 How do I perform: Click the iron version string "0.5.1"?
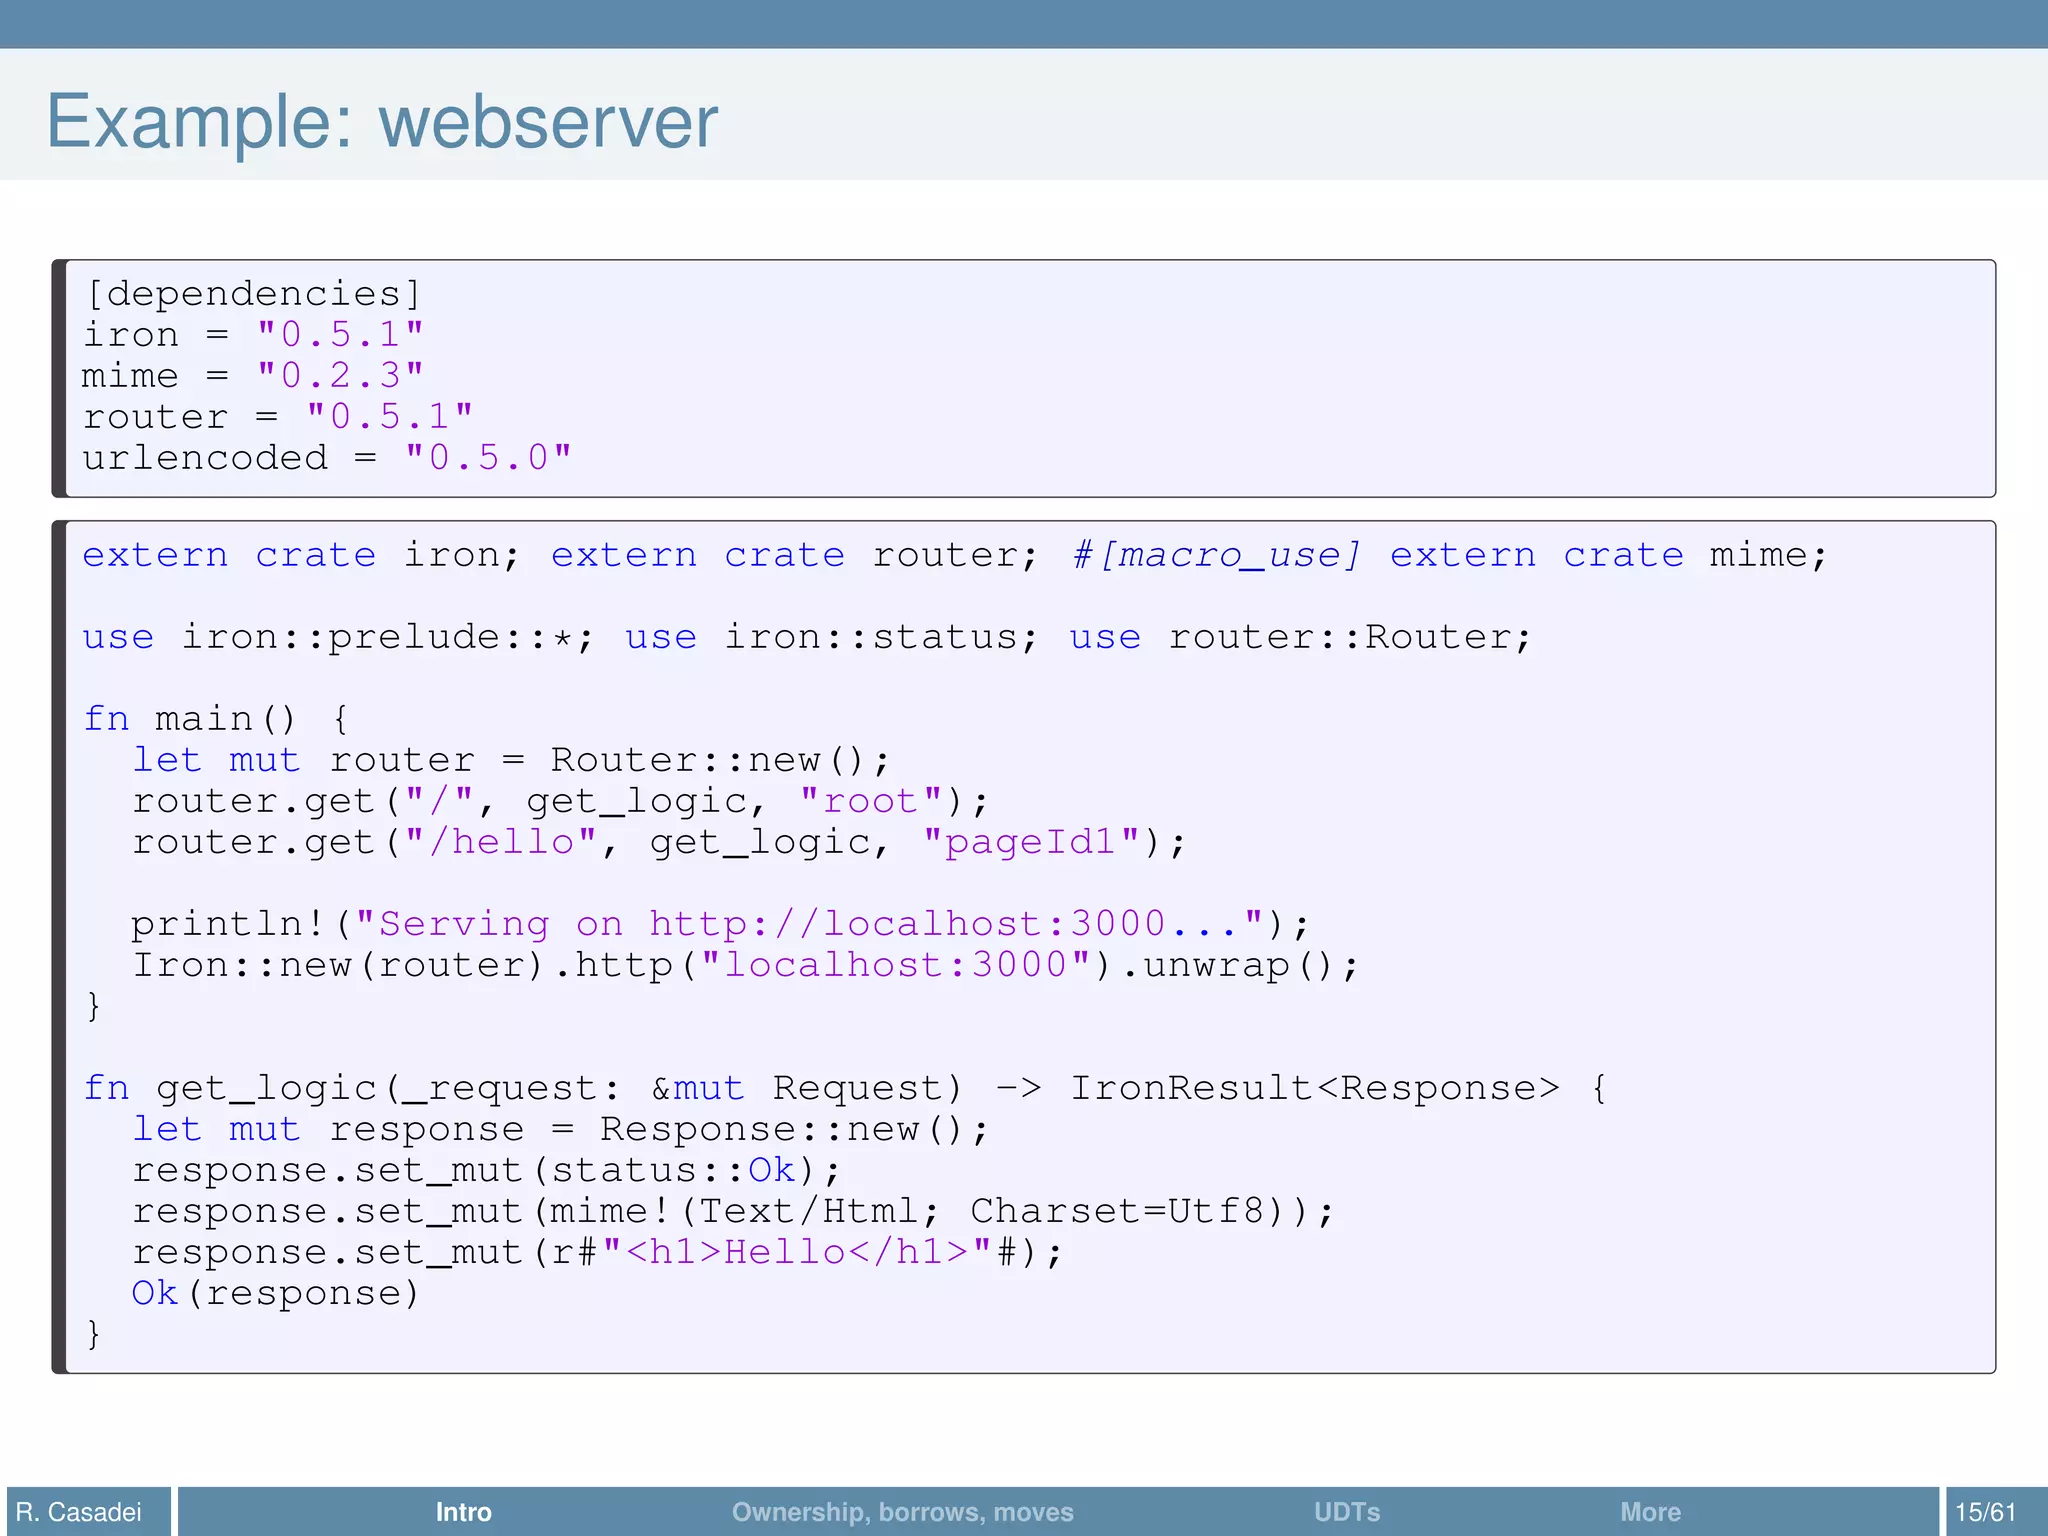click(340, 335)
